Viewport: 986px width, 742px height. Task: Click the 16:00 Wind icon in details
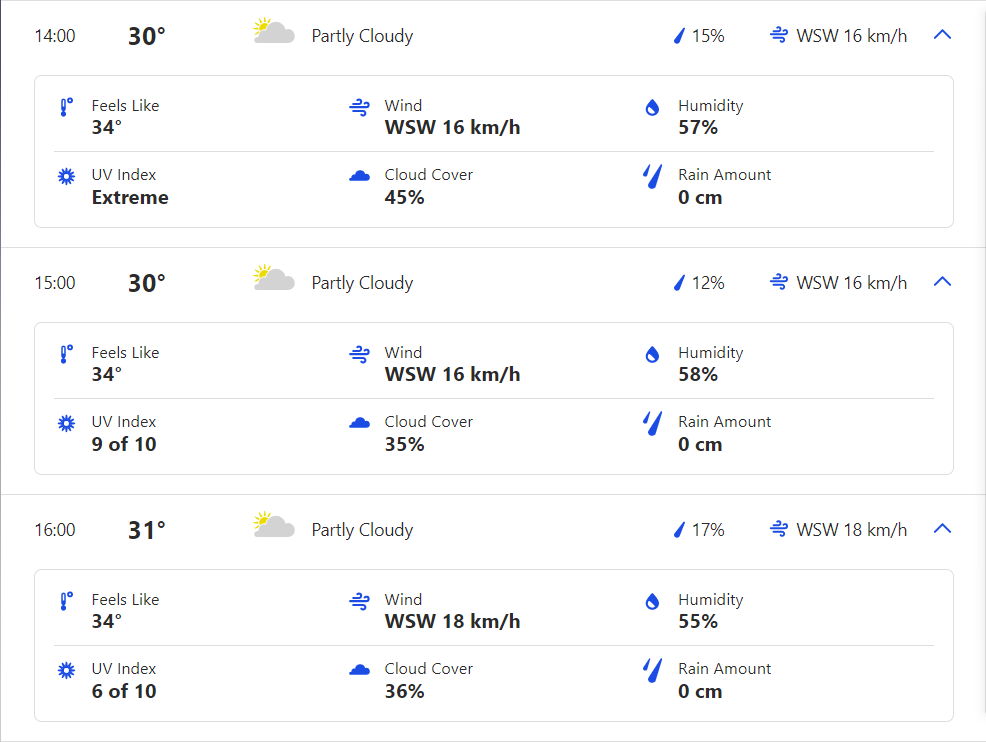point(360,602)
